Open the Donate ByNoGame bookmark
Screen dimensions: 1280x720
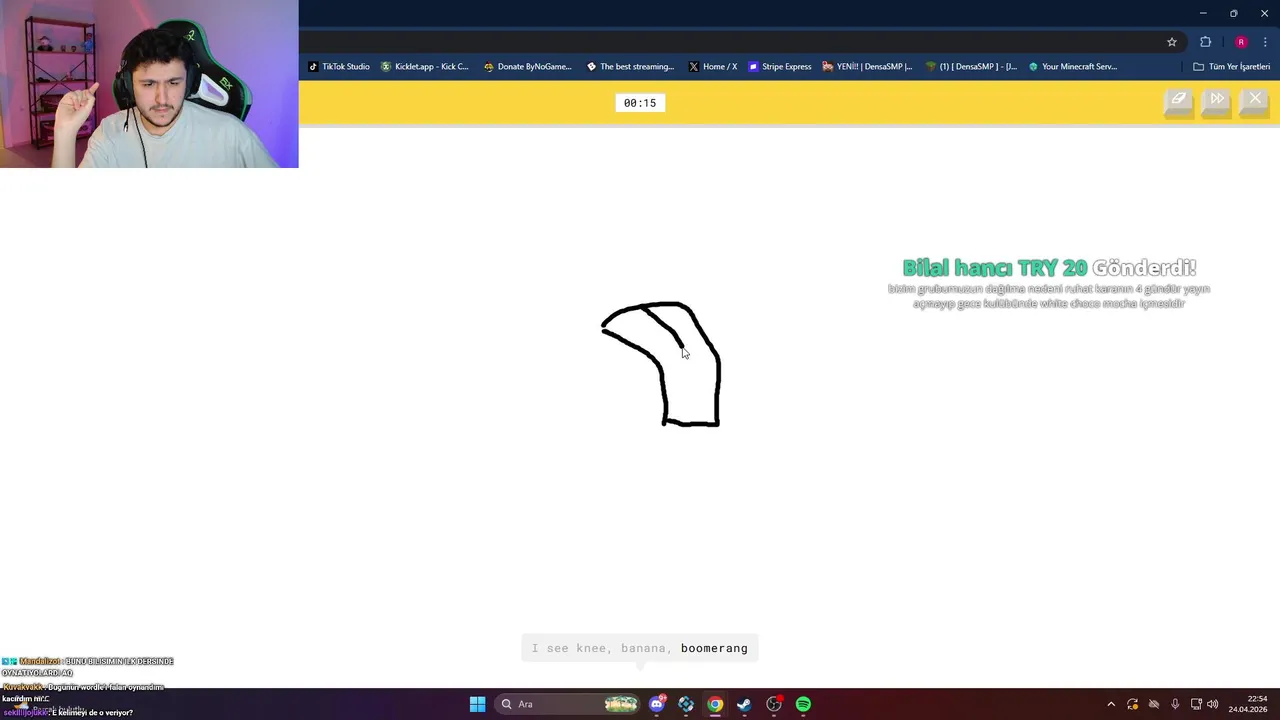point(528,67)
